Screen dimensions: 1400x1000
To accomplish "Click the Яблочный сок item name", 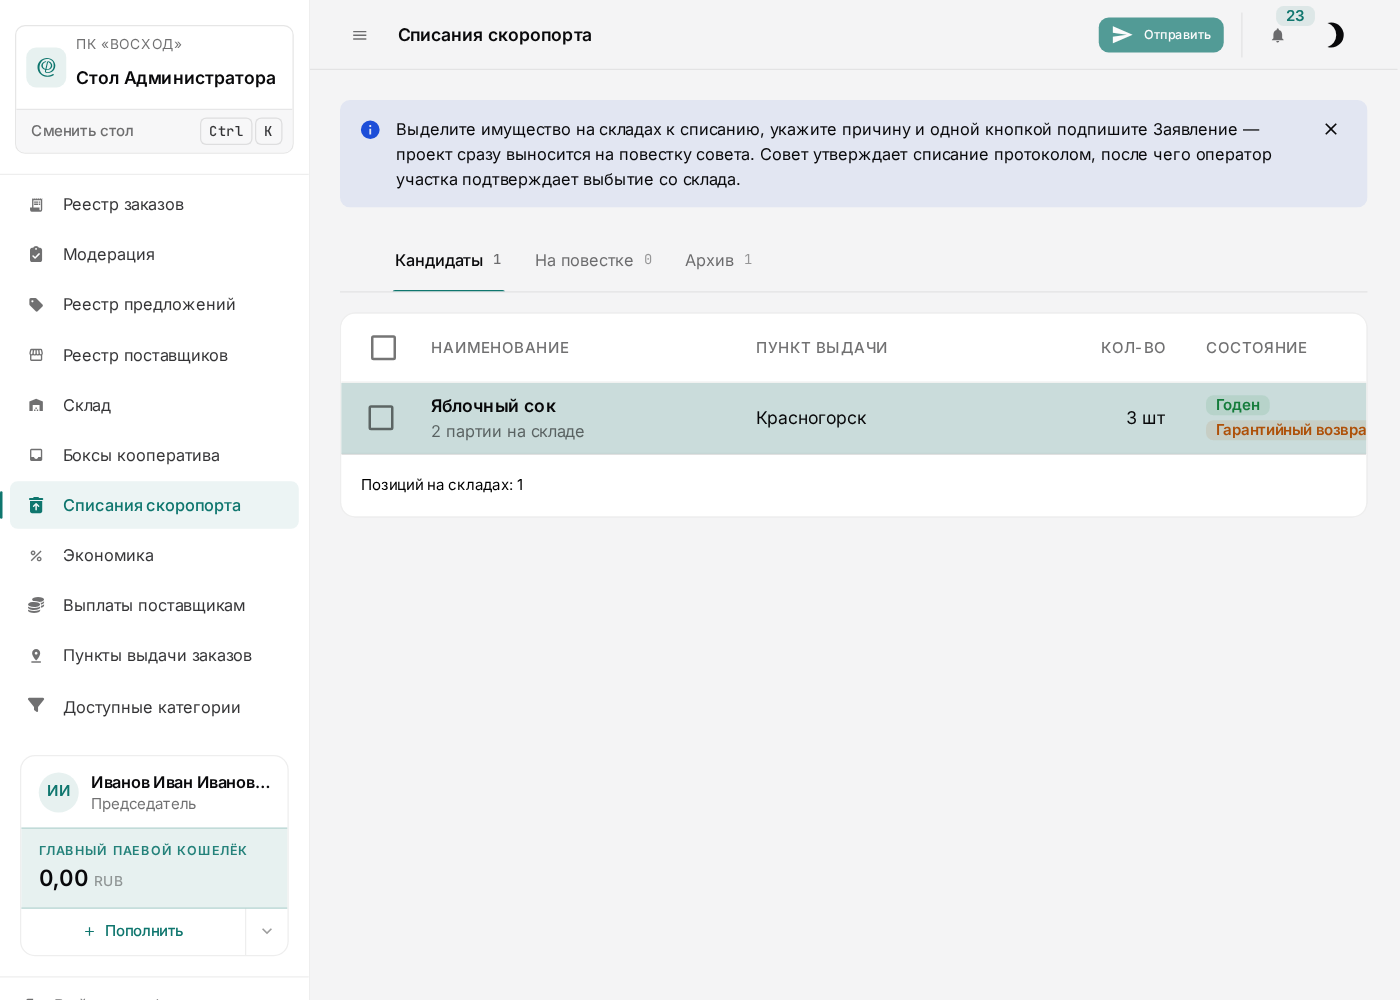I will 493,406.
